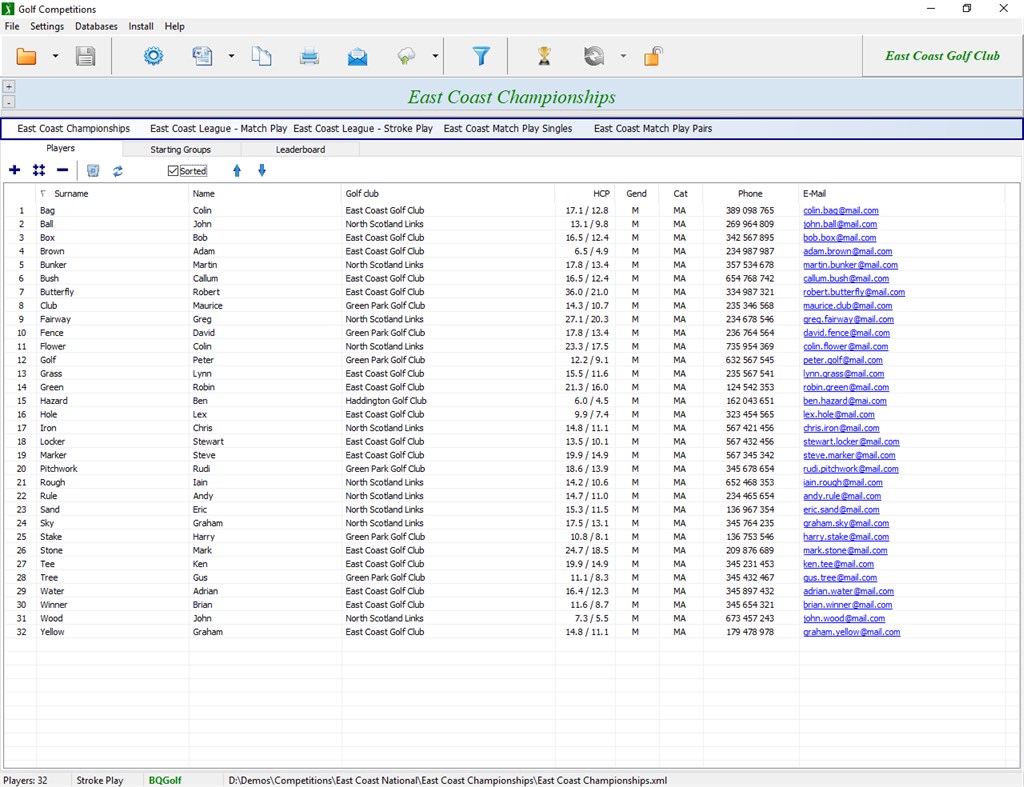Move player down with the blue down arrow
Viewport: 1024px width, 787px height.
click(x=262, y=171)
